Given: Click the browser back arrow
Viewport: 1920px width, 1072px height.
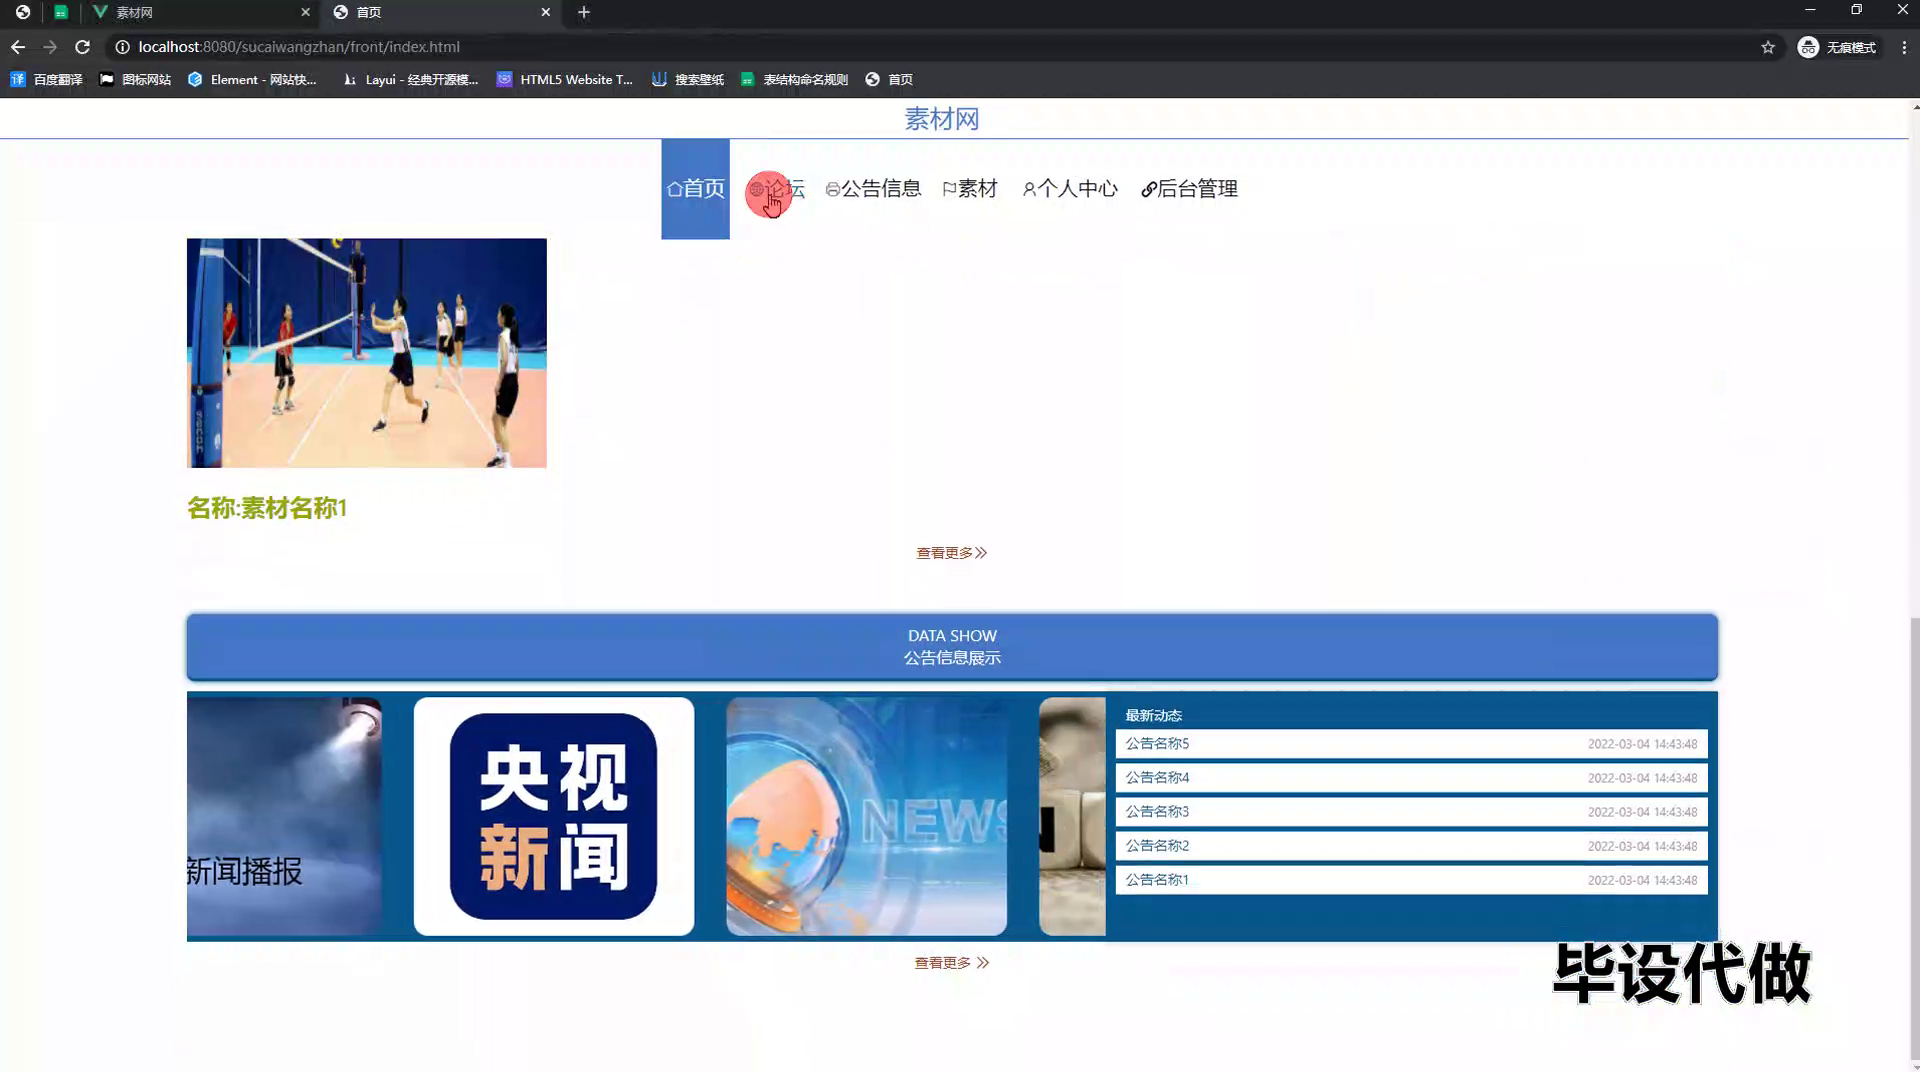Looking at the screenshot, I should pyautogui.click(x=18, y=47).
